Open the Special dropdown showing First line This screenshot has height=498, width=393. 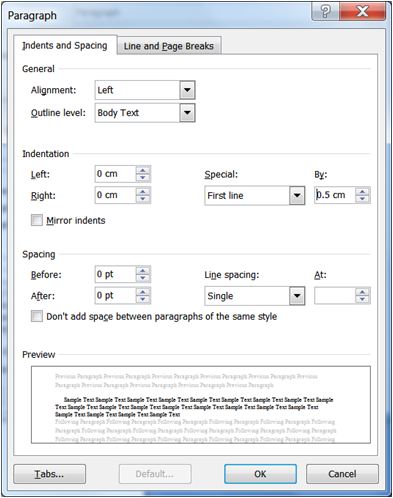255,195
